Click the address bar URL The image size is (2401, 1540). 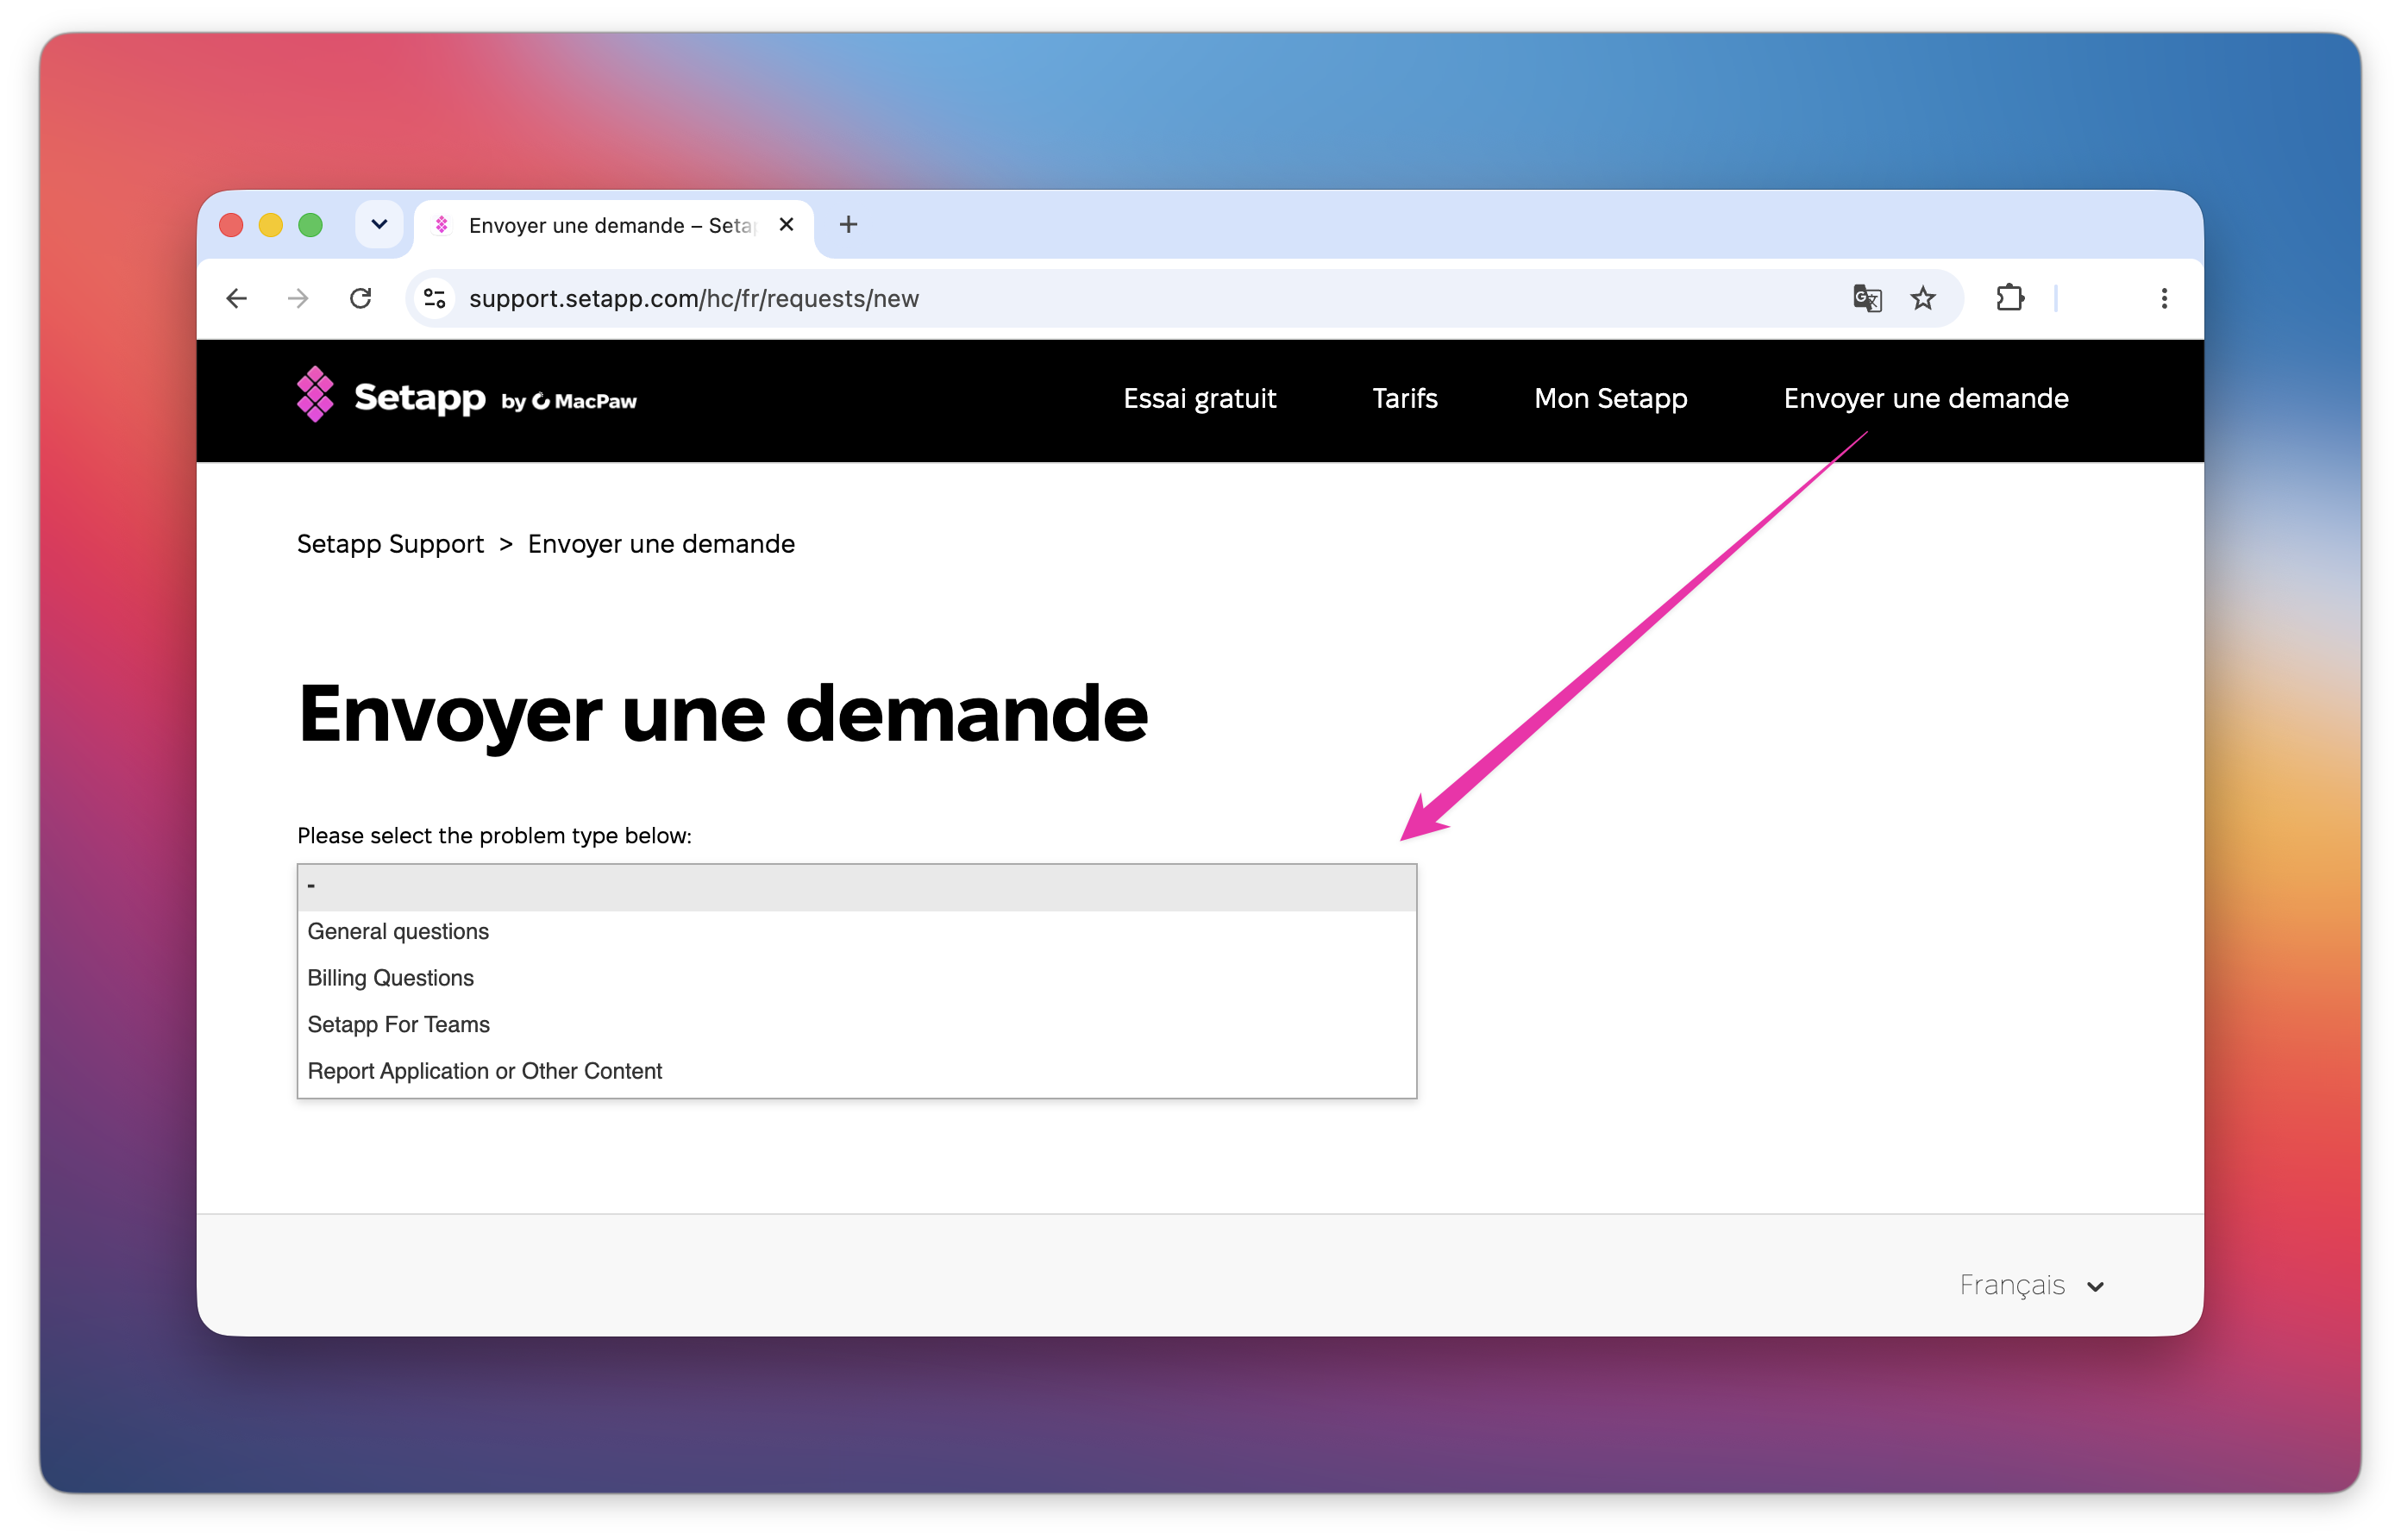pyautogui.click(x=693, y=299)
